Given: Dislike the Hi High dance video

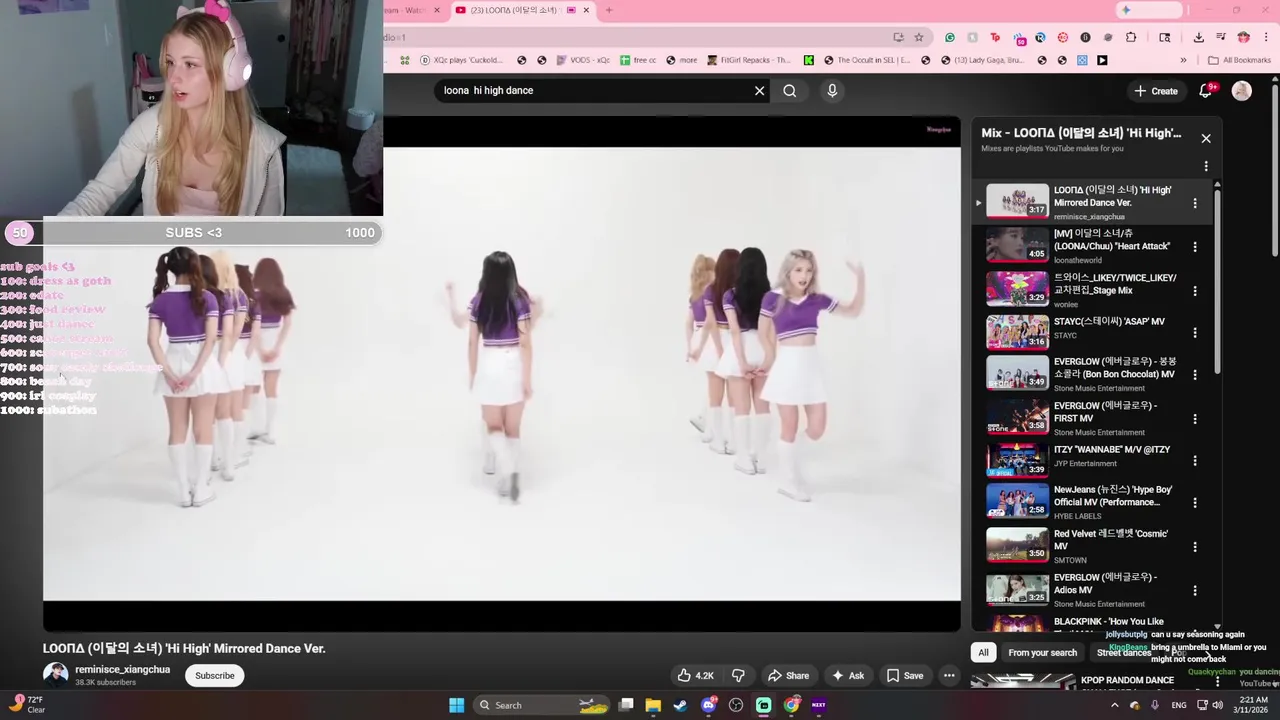Looking at the screenshot, I should 738,675.
